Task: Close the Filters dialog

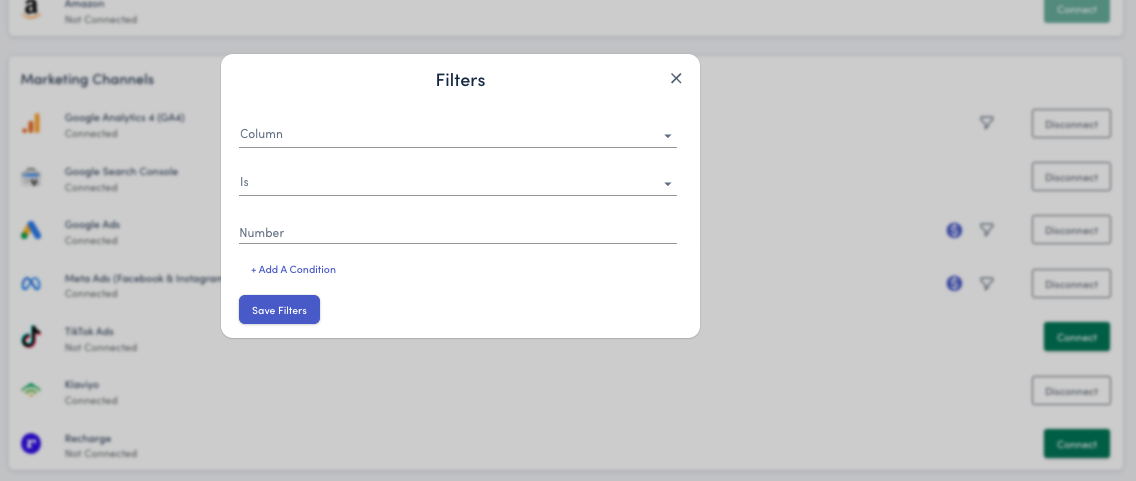Action: (676, 79)
